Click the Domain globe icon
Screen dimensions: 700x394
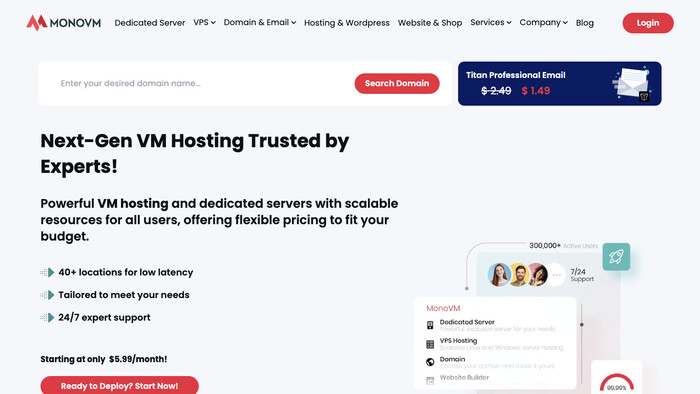[x=430, y=362]
